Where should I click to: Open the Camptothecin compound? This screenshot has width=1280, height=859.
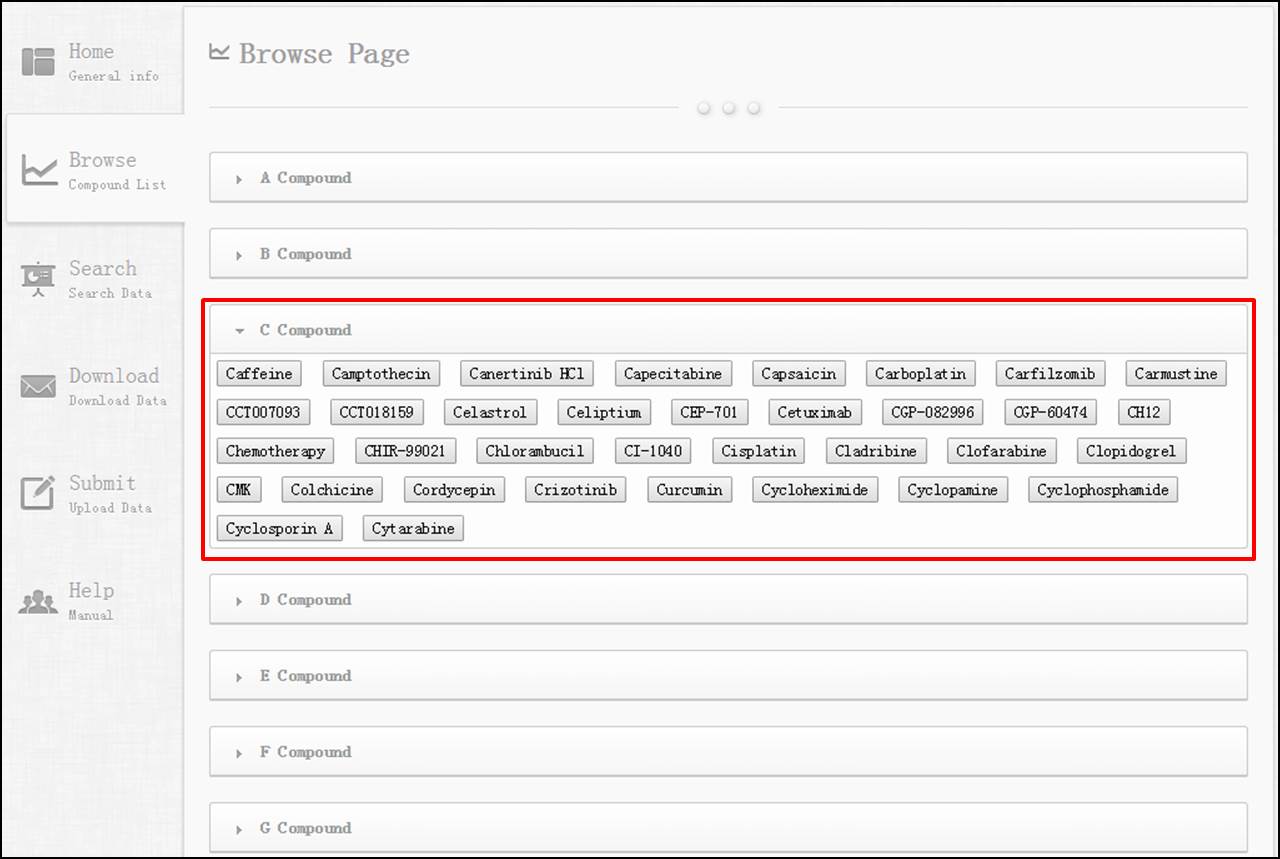coord(381,374)
